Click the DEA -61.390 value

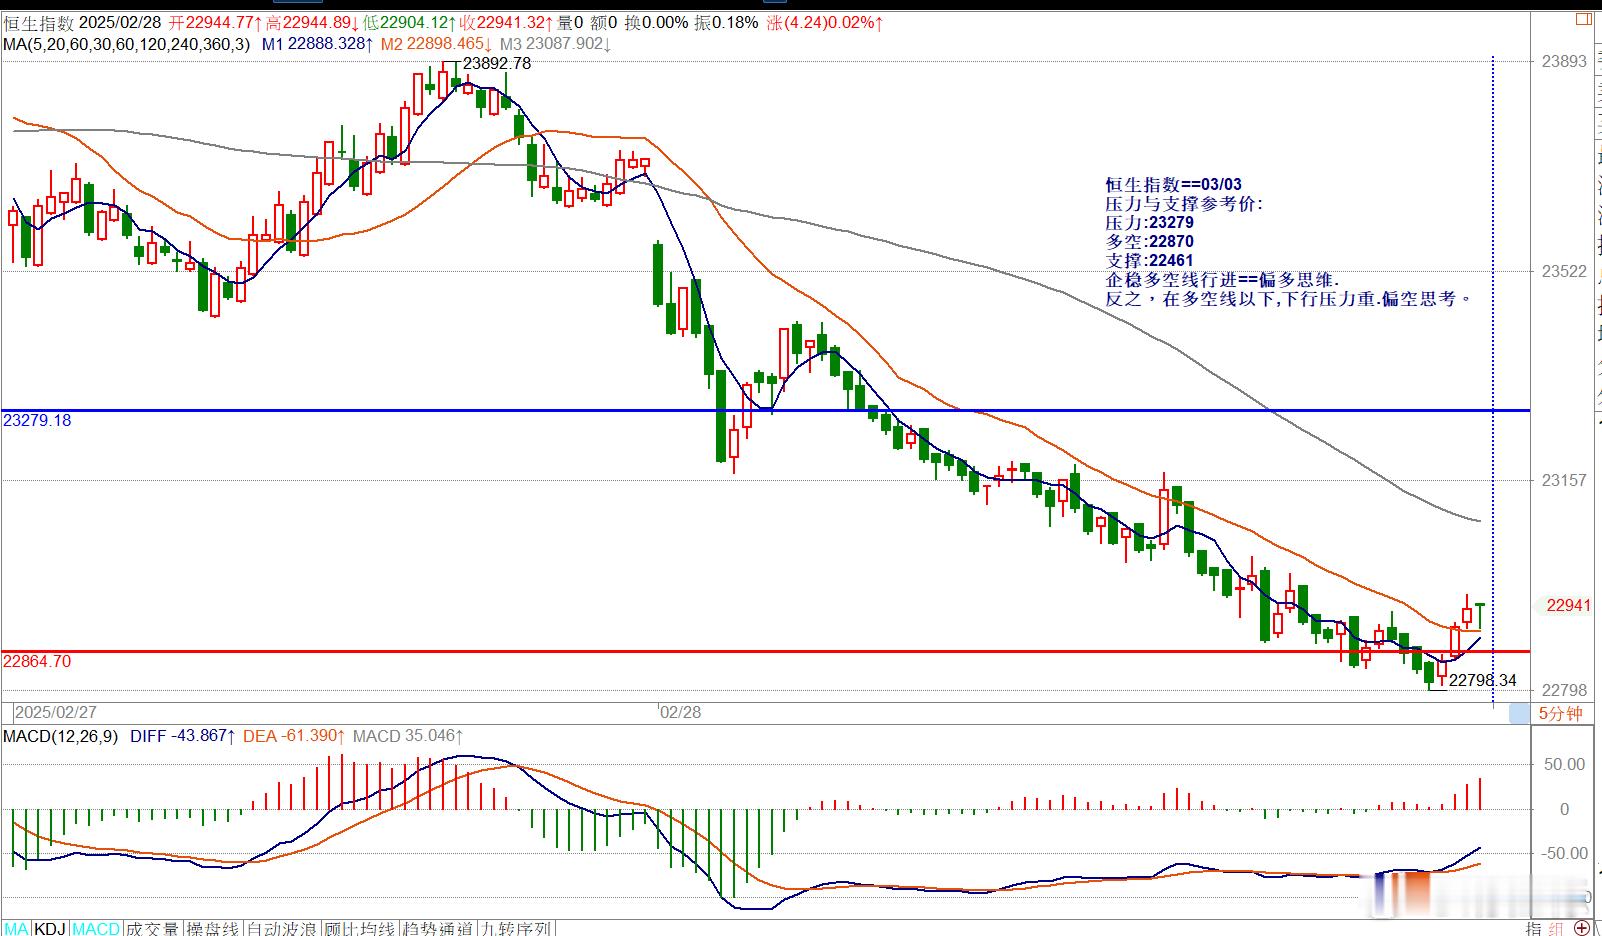click(x=296, y=736)
